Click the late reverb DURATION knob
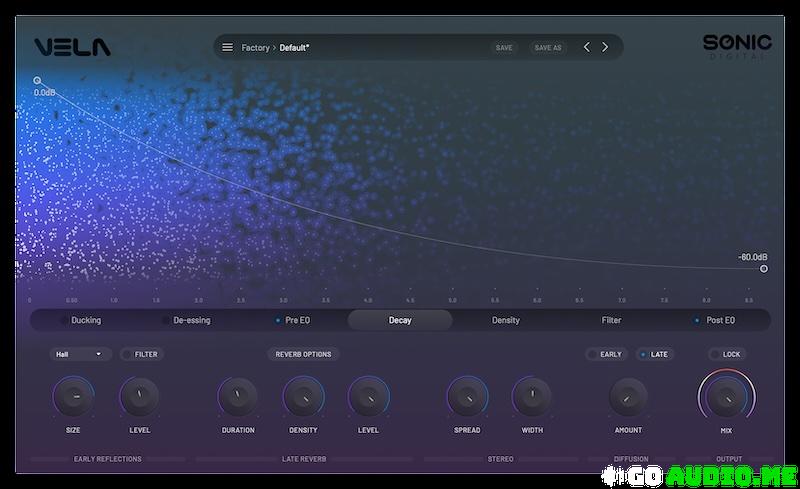 tap(238, 397)
